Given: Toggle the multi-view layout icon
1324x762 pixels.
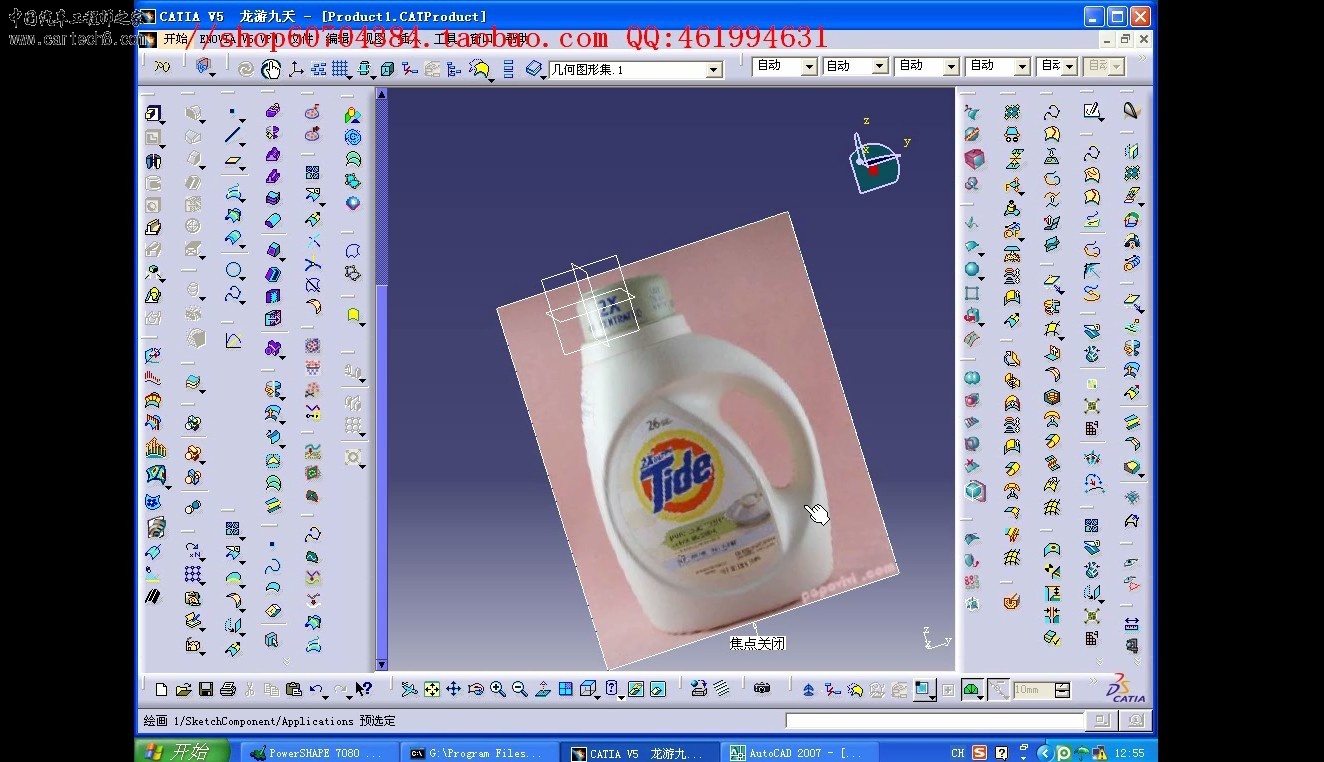Looking at the screenshot, I should point(565,689).
